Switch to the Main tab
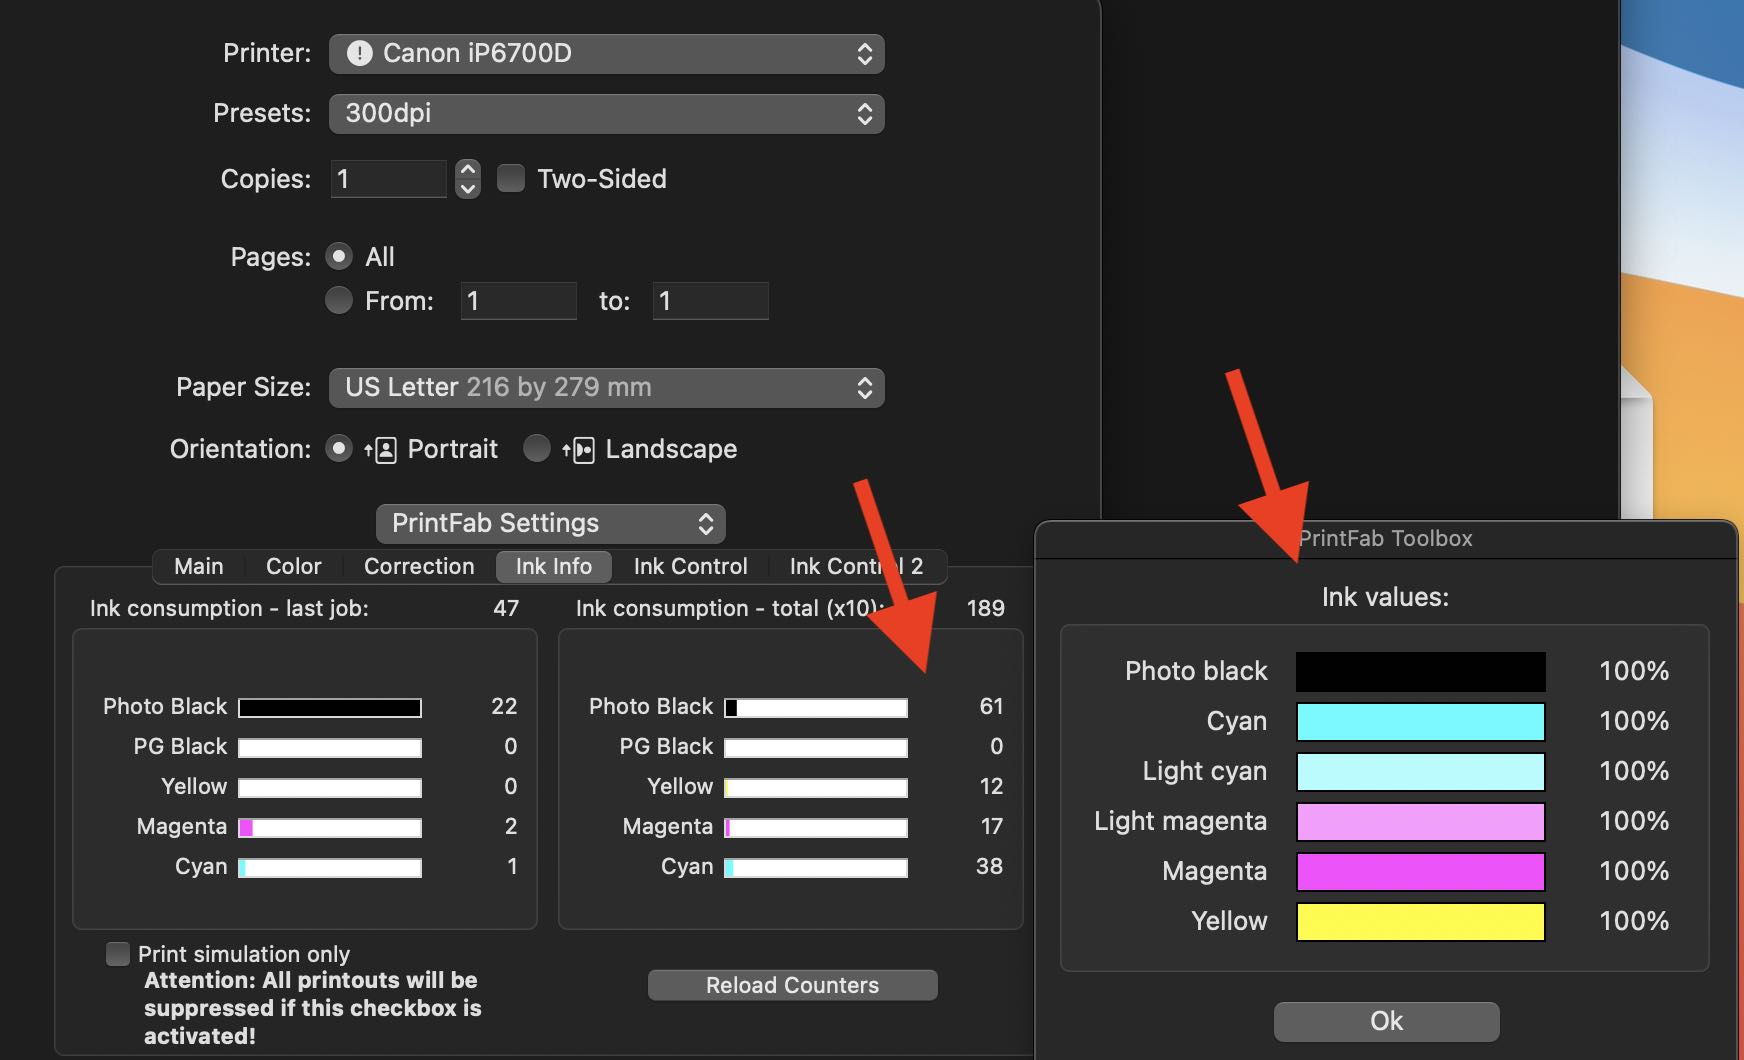This screenshot has height=1060, width=1744. pos(199,567)
